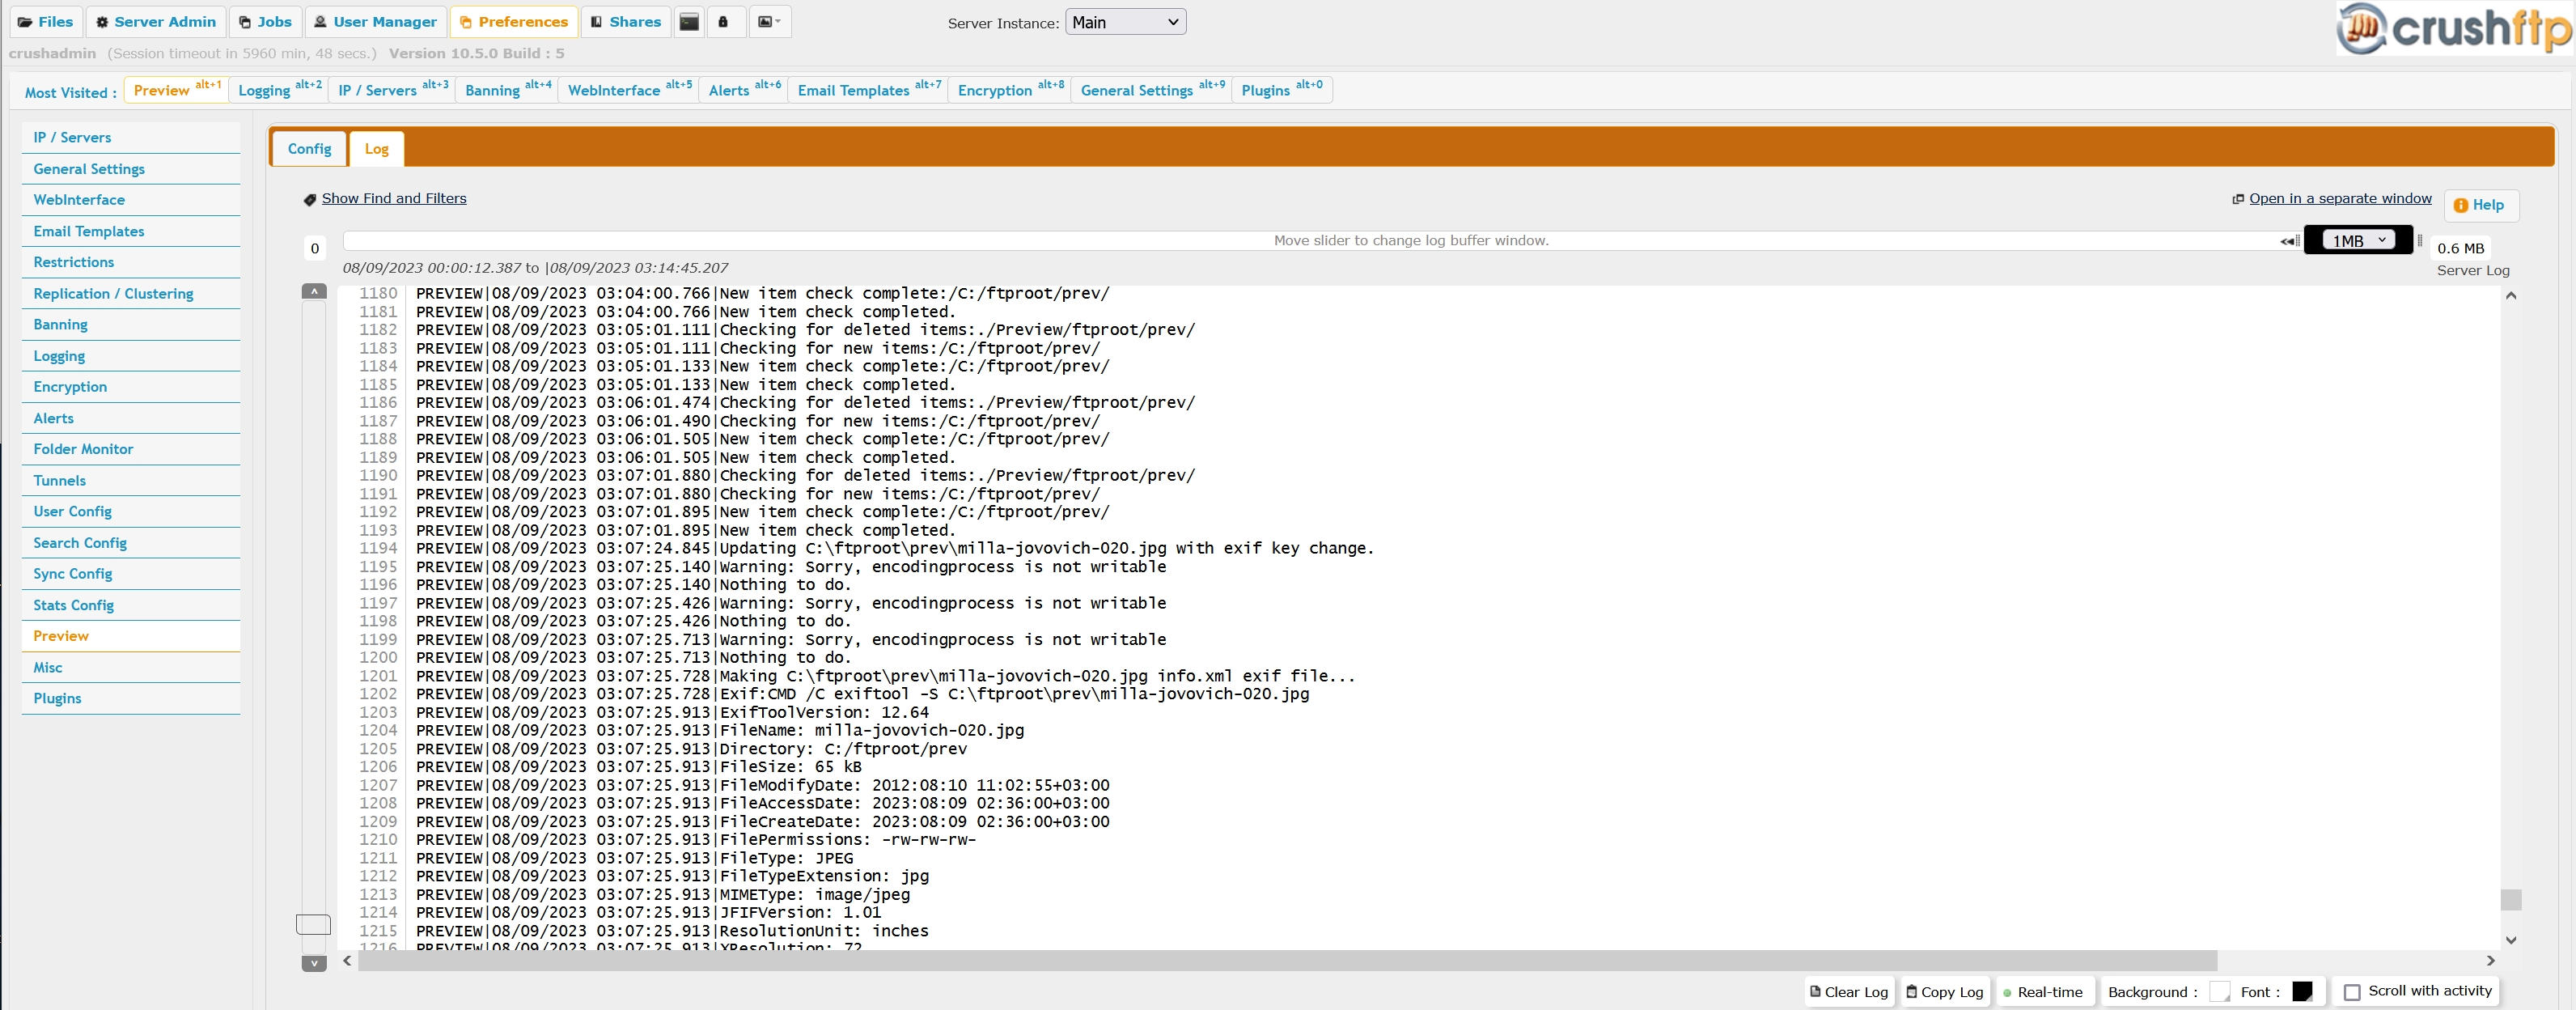Click the Copy Log button

point(1945,992)
